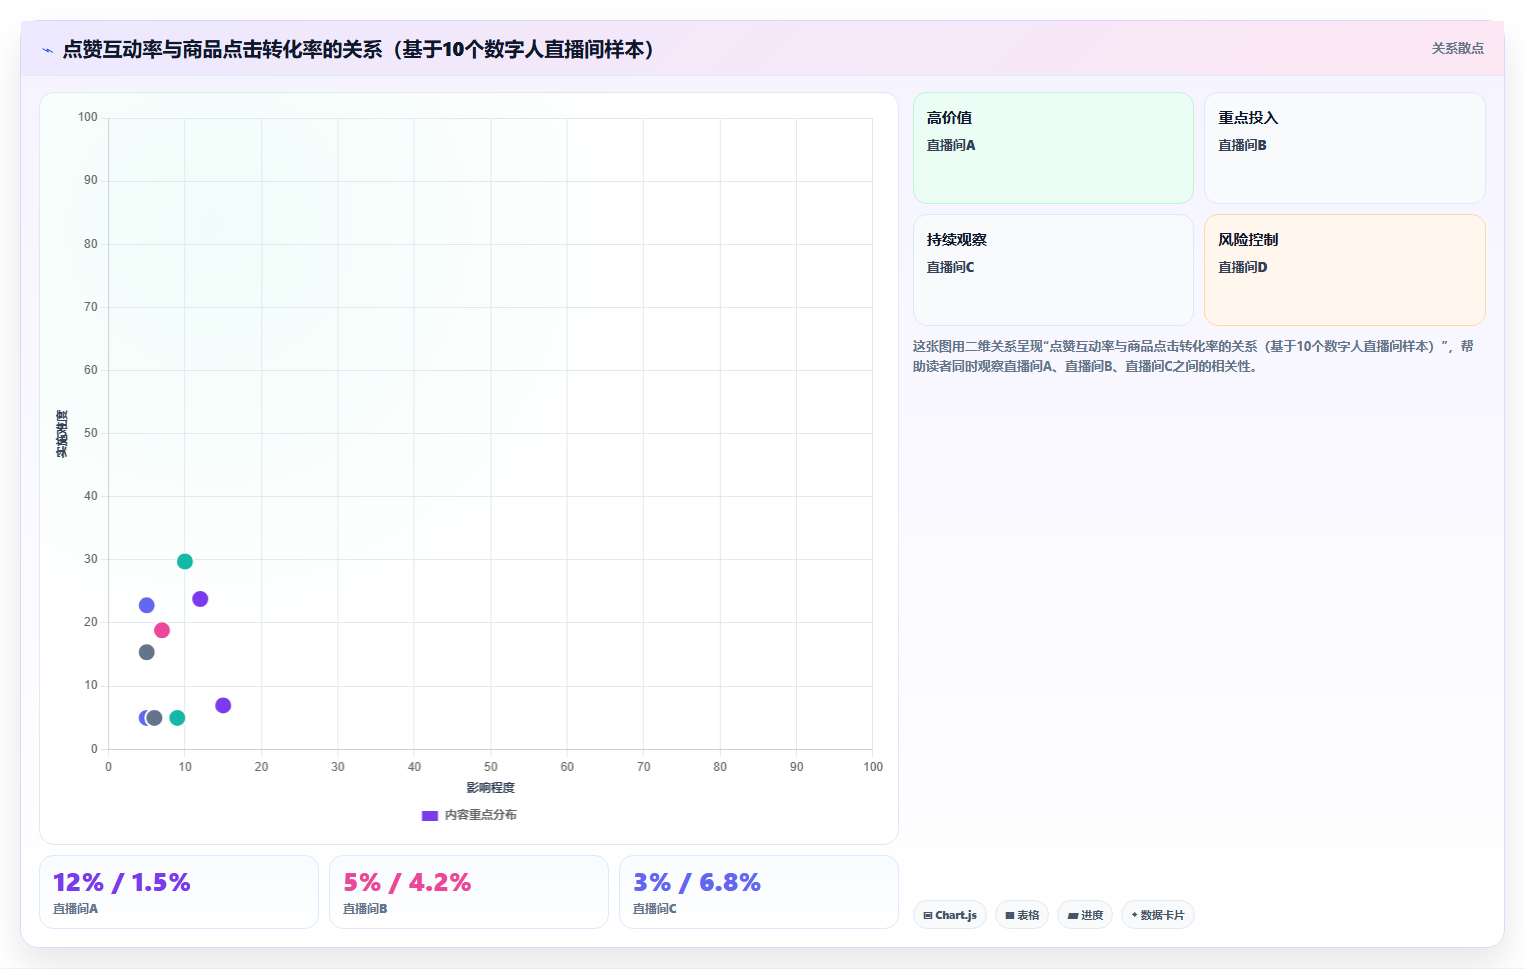Click the 5% / 4.2% 直播间B stat card
The height and width of the screenshot is (969, 1525).
[469, 892]
